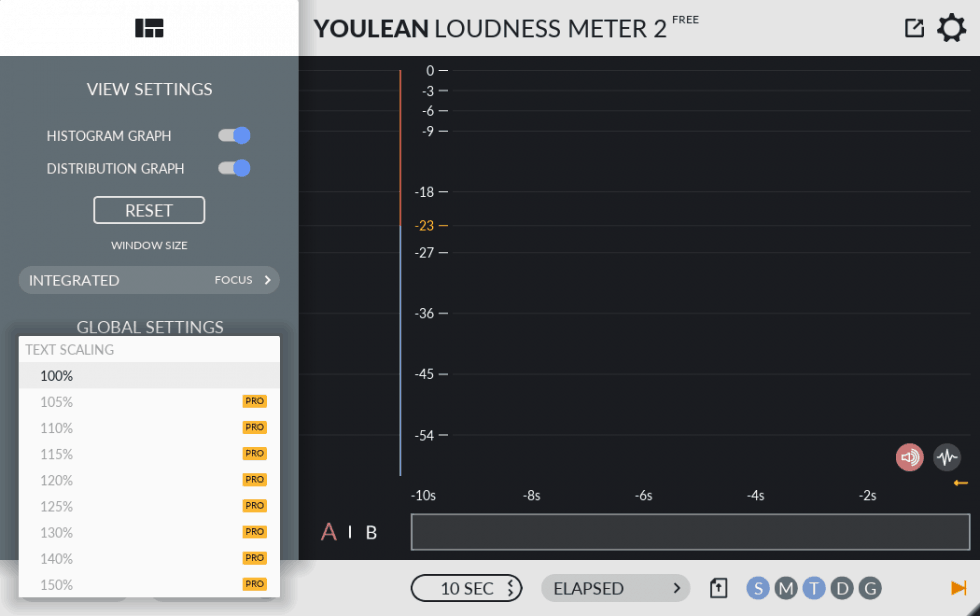Expand the 10 SEC window size selector
Screen dimensions: 980x616
point(466,588)
